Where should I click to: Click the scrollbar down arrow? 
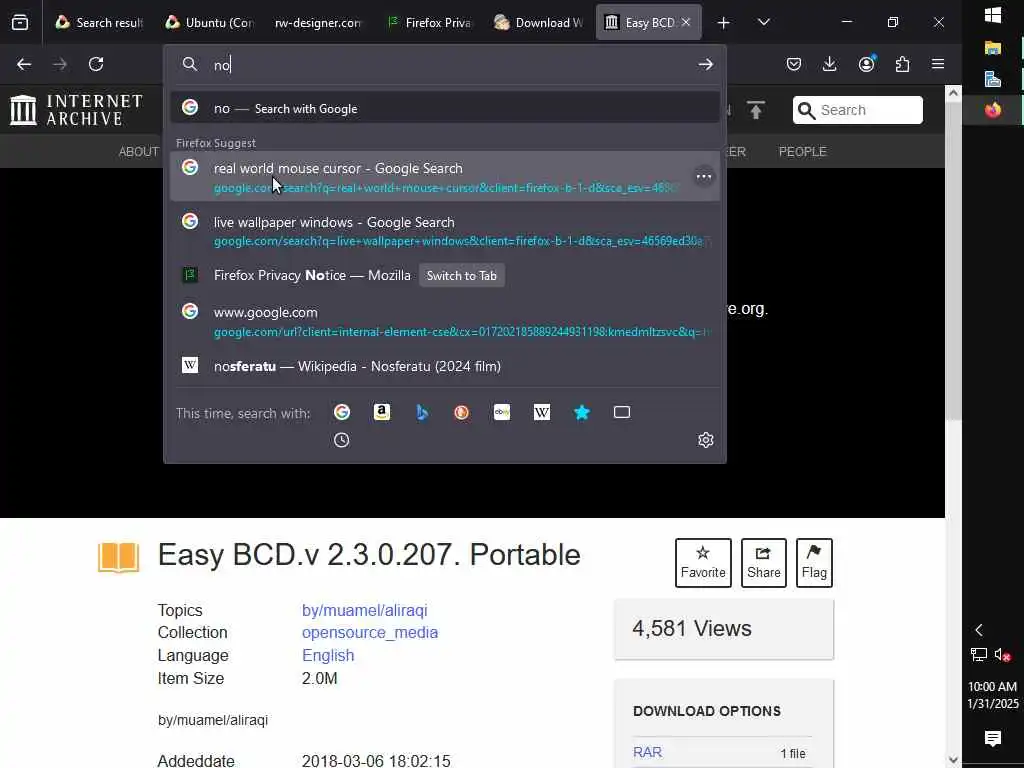(953, 760)
